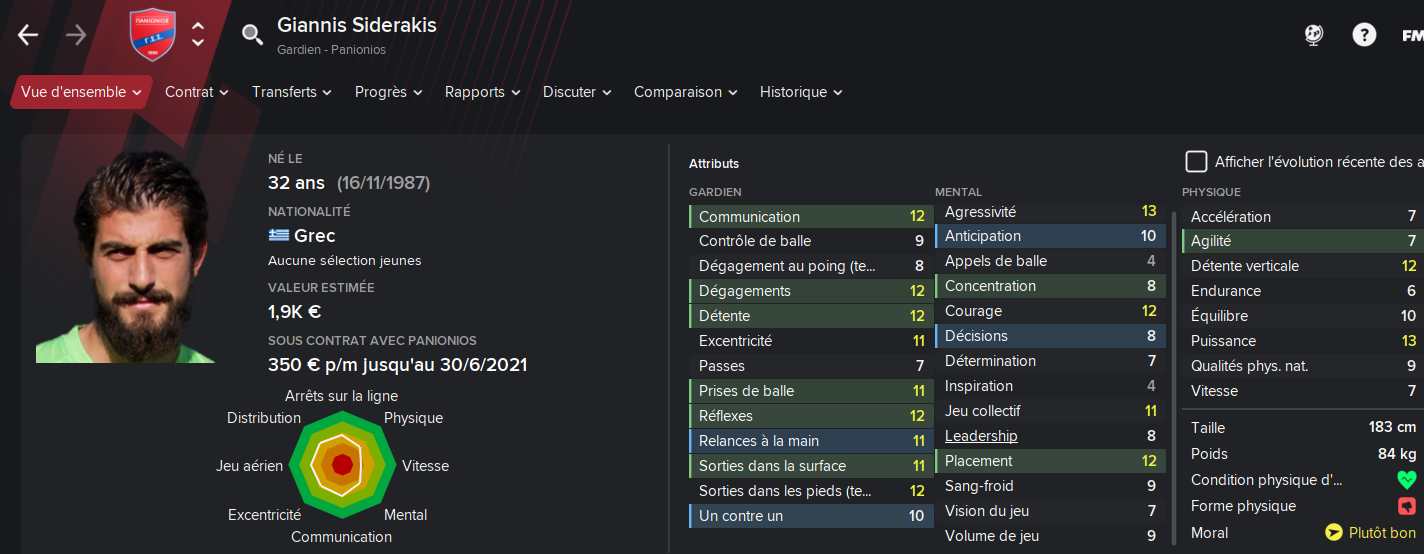Click the player portrait photo
The height and width of the screenshot is (554, 1424).
click(125, 257)
